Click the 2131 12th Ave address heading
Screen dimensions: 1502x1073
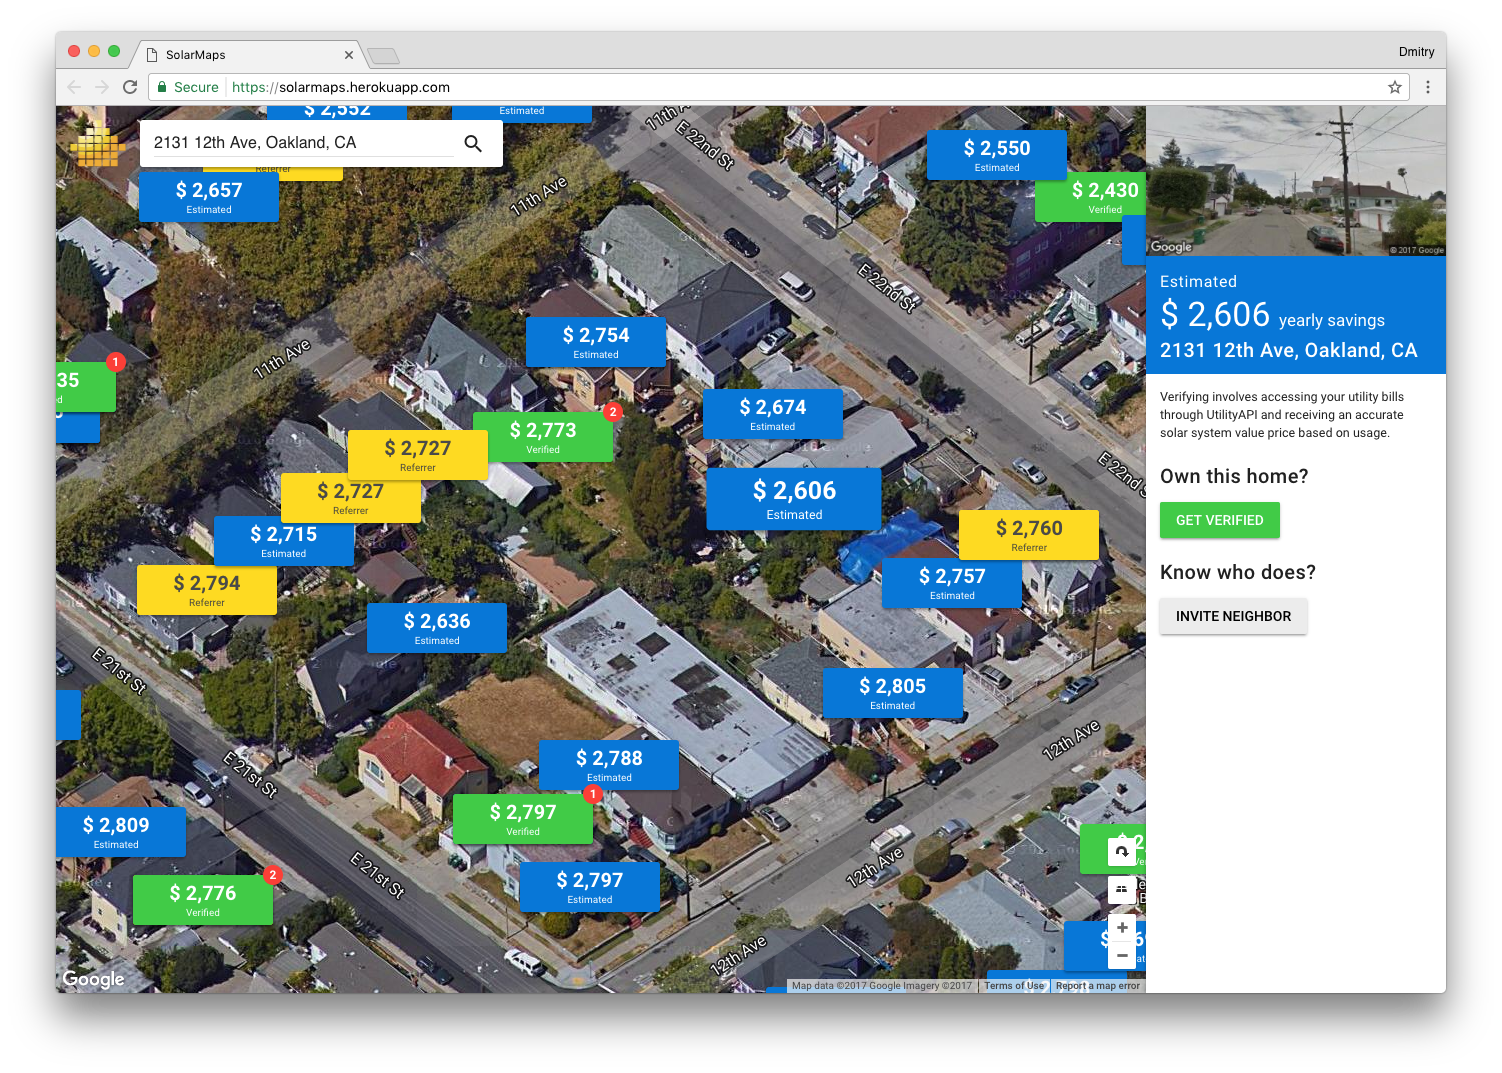[1289, 351]
